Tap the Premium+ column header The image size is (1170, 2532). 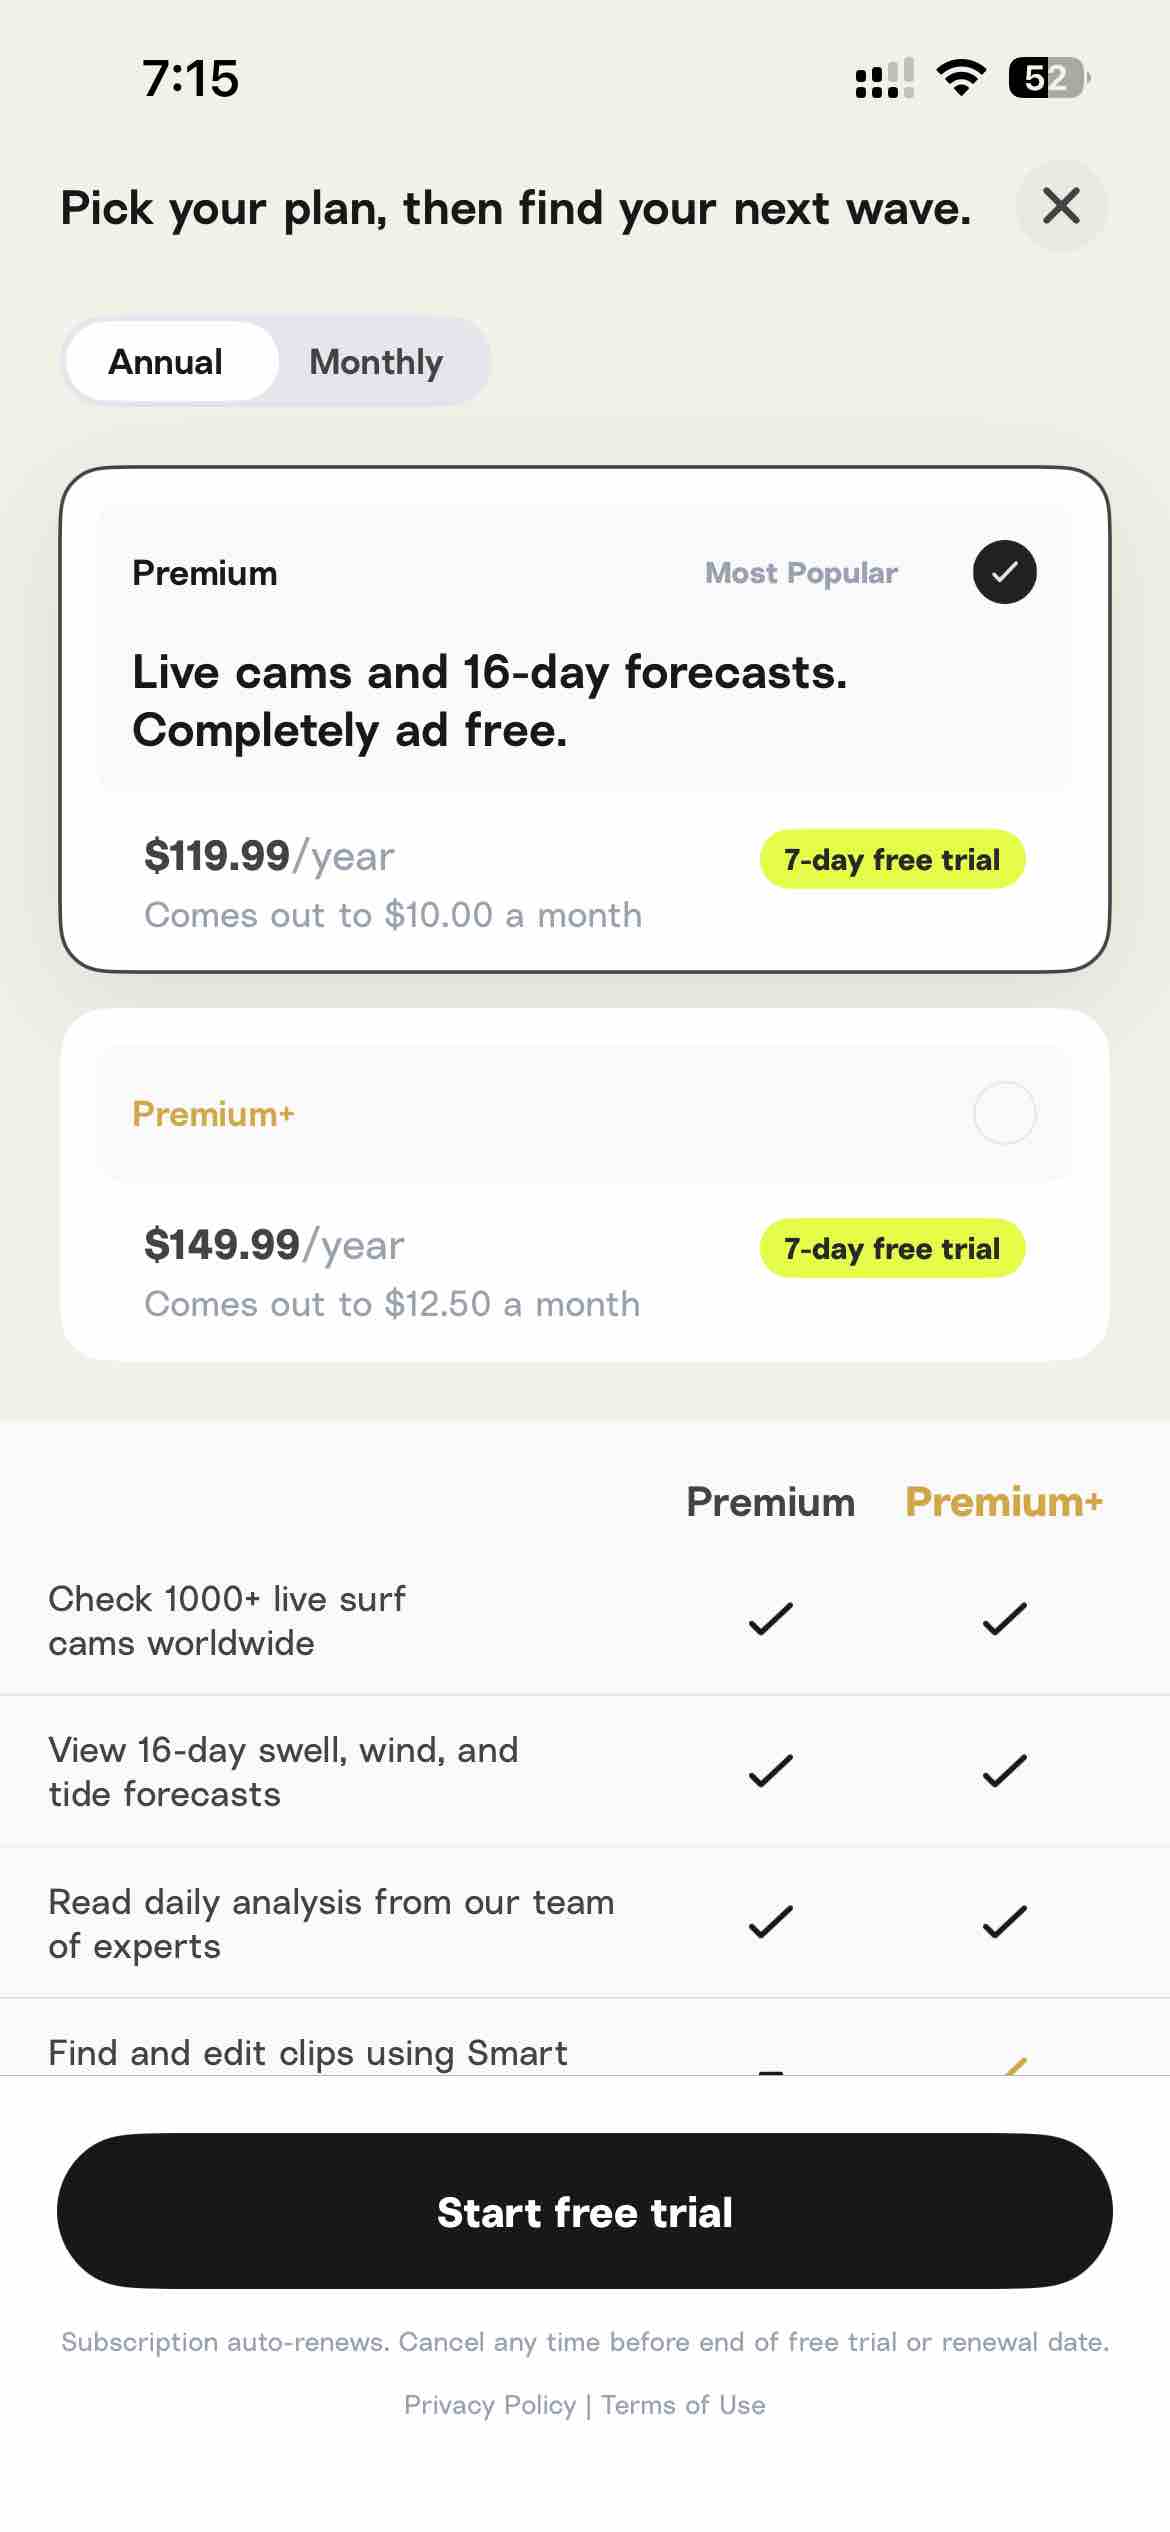(1004, 1502)
